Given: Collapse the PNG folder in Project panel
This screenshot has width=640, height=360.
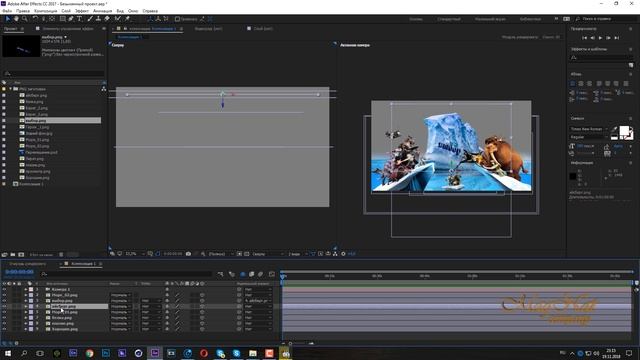Looking at the screenshot, I should 11,89.
